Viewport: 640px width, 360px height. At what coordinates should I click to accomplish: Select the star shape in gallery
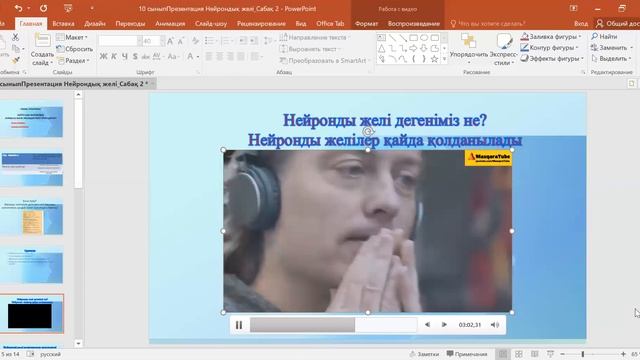(434, 59)
